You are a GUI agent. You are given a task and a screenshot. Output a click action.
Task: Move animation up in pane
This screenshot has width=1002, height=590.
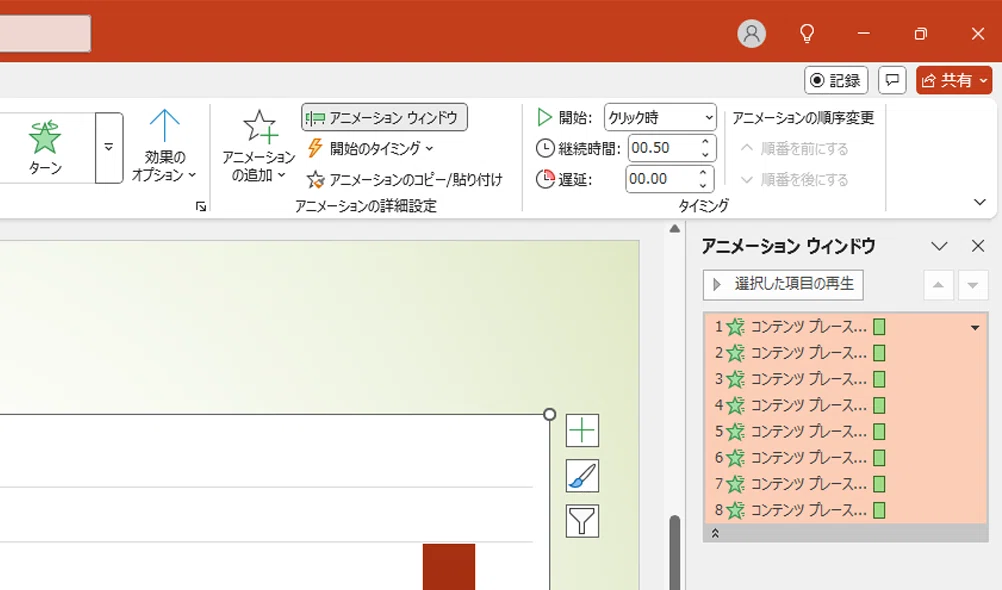tap(938, 285)
